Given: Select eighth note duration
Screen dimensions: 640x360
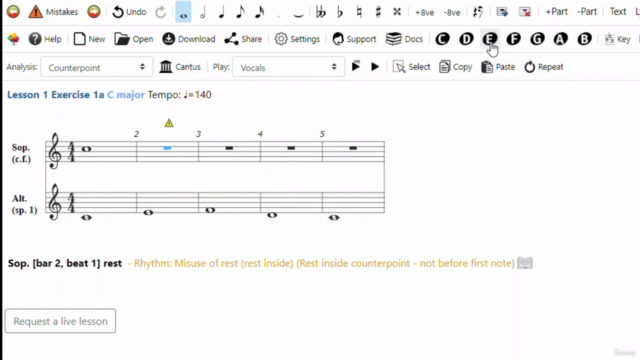Looking at the screenshot, I should 240,12.
